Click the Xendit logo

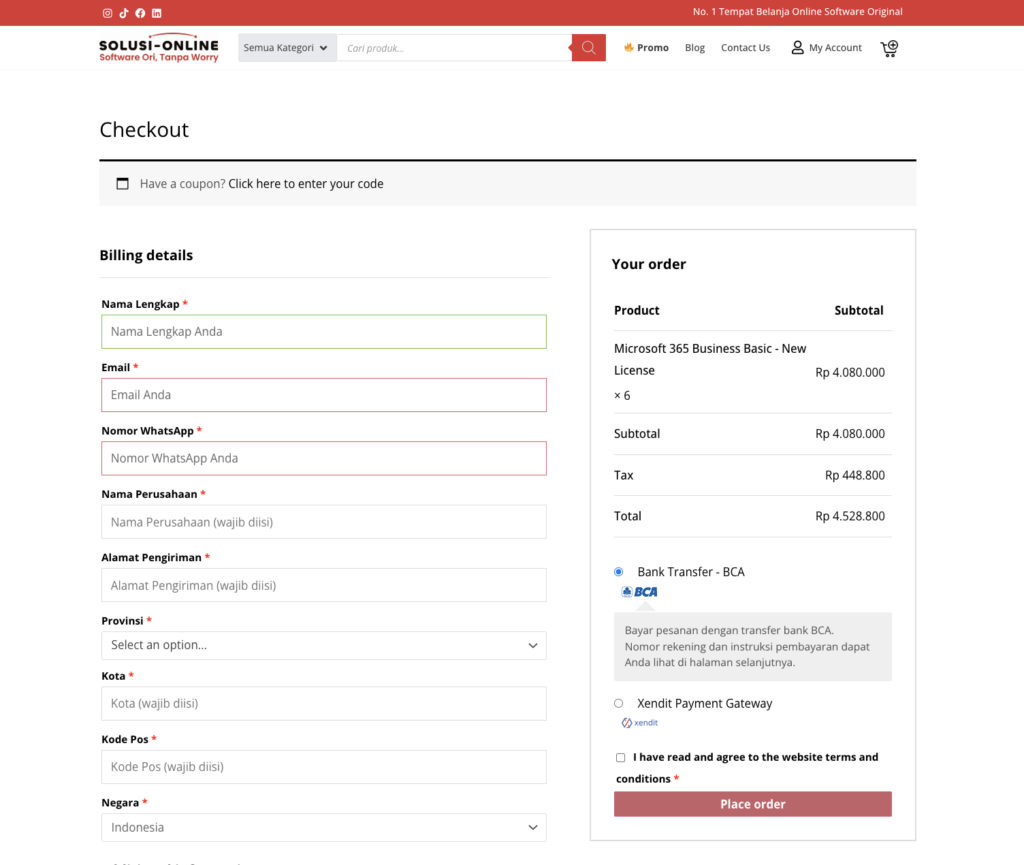coord(639,723)
